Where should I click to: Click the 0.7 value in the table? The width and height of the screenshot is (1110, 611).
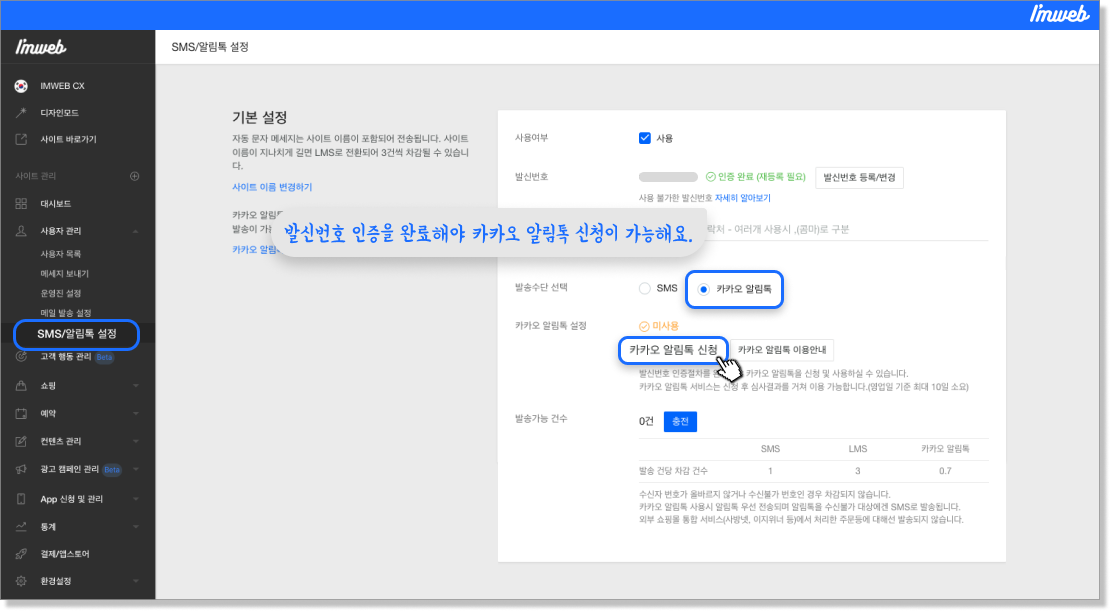click(945, 471)
